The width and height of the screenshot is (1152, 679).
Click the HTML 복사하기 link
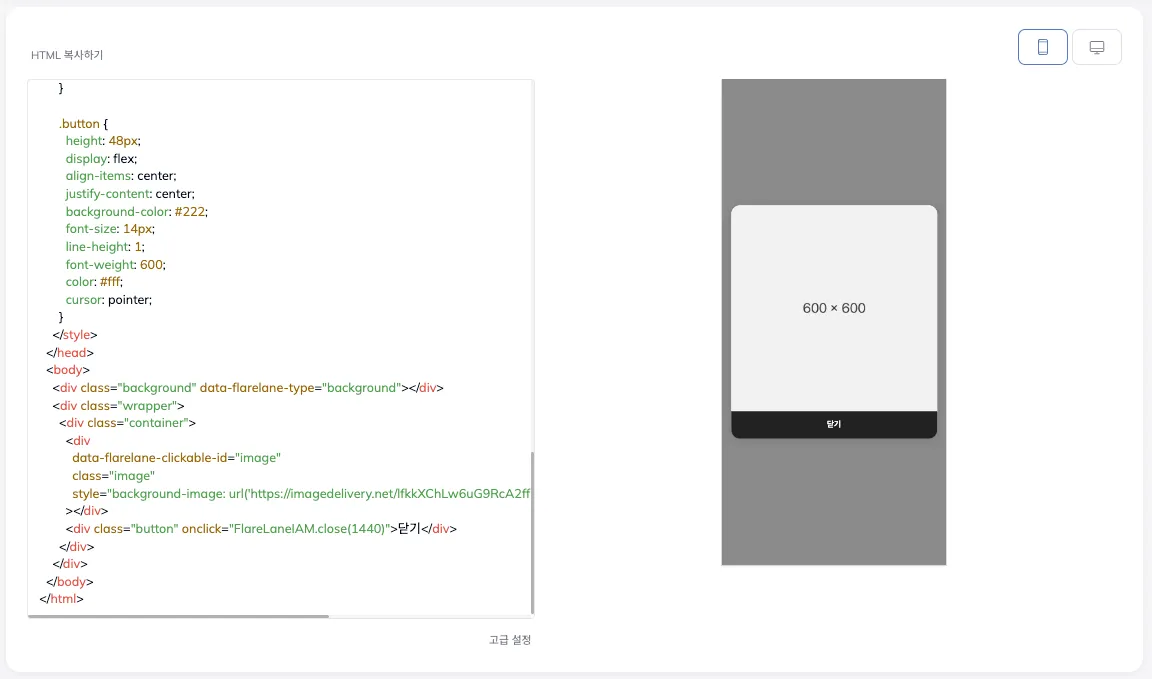[x=67, y=55]
